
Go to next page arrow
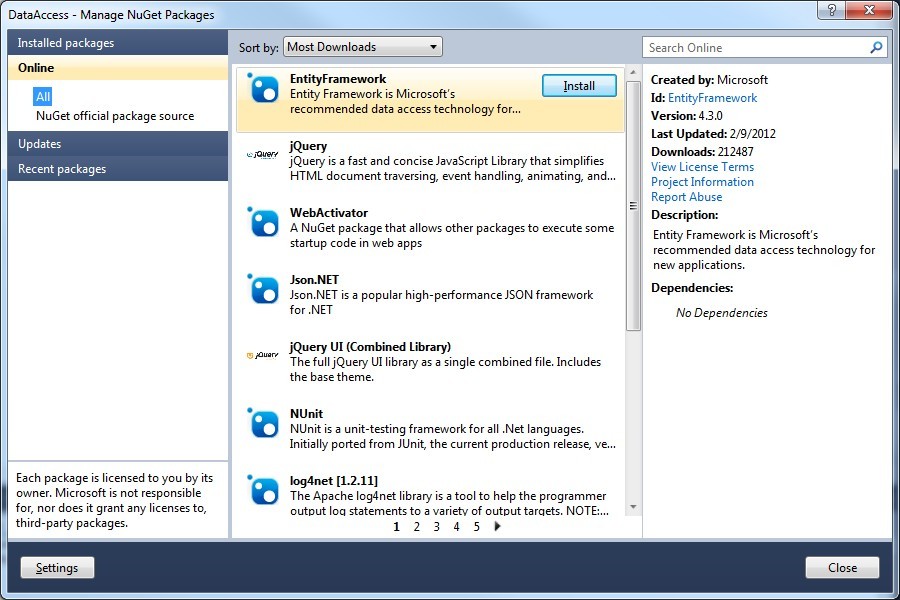point(497,526)
